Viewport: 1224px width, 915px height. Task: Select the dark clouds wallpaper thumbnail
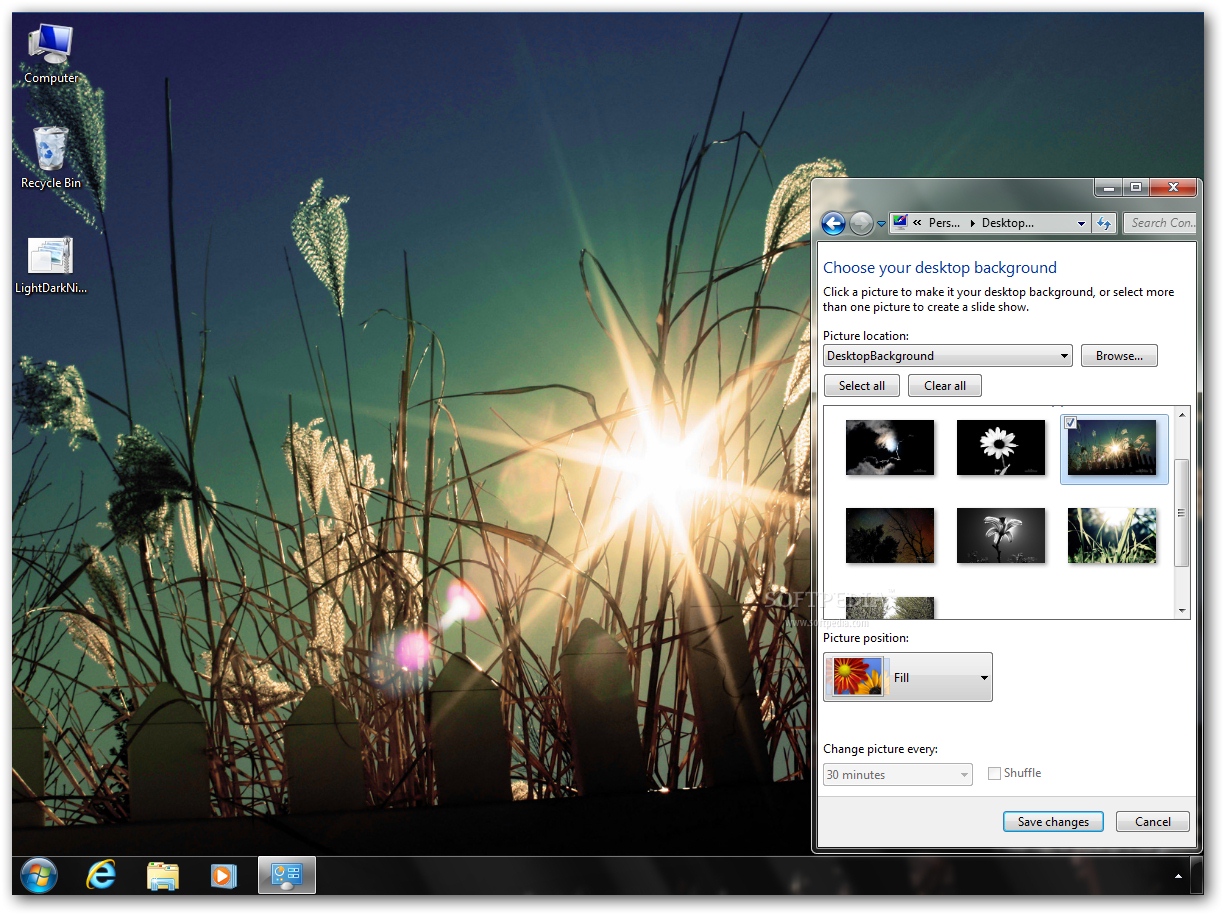coord(890,447)
